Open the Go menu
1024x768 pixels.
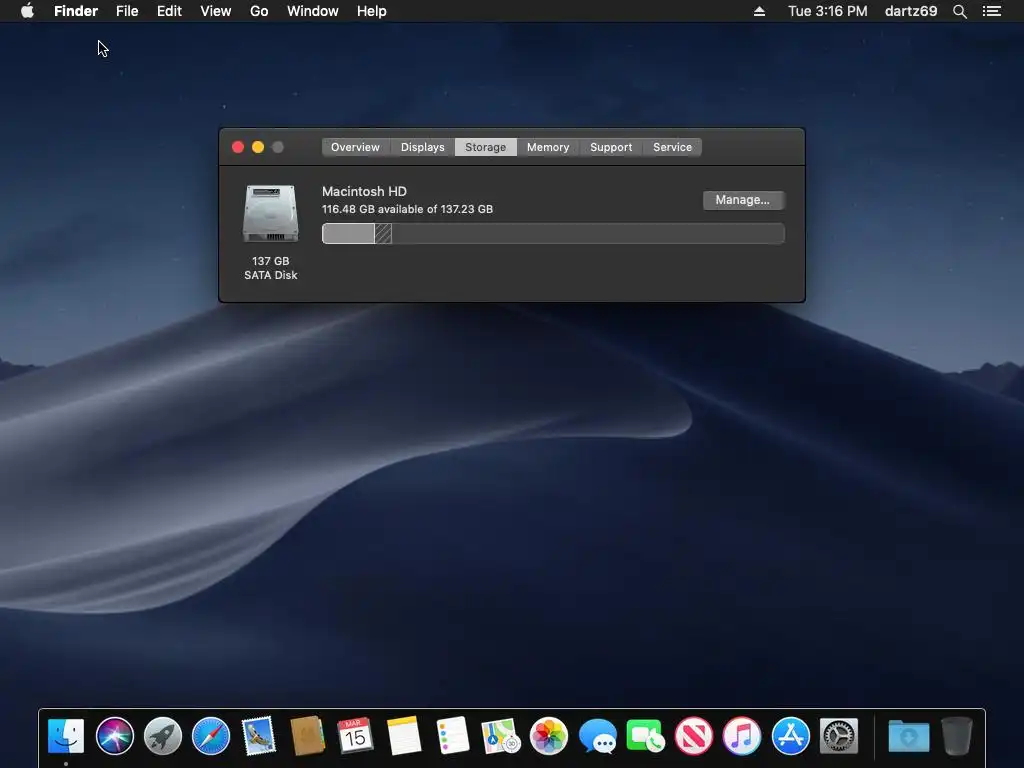[259, 11]
